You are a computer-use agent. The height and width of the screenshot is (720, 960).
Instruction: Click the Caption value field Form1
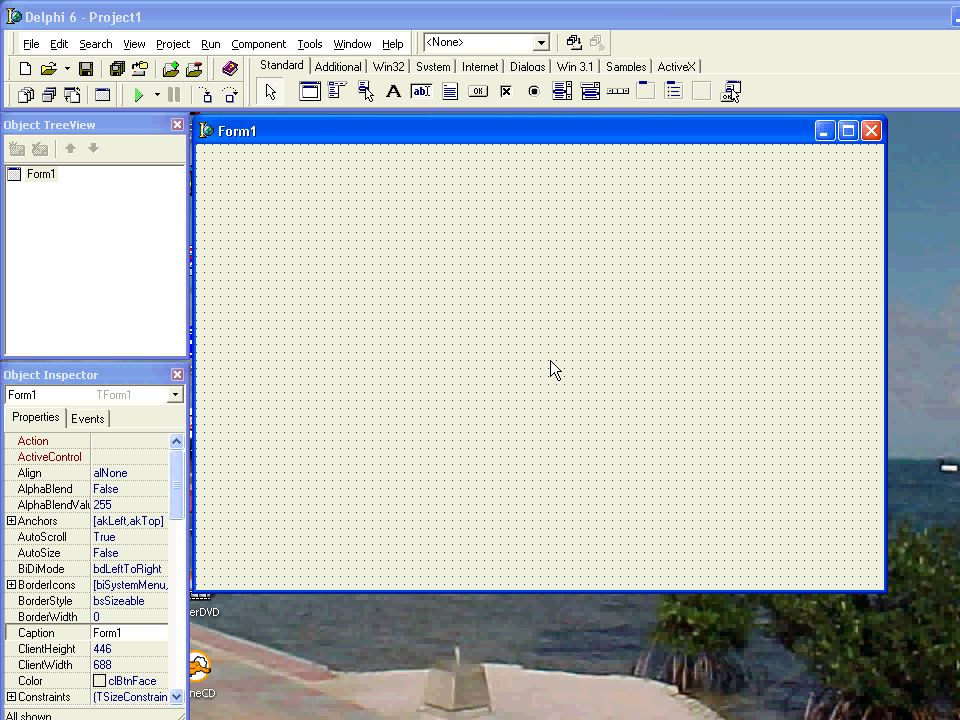click(129, 632)
